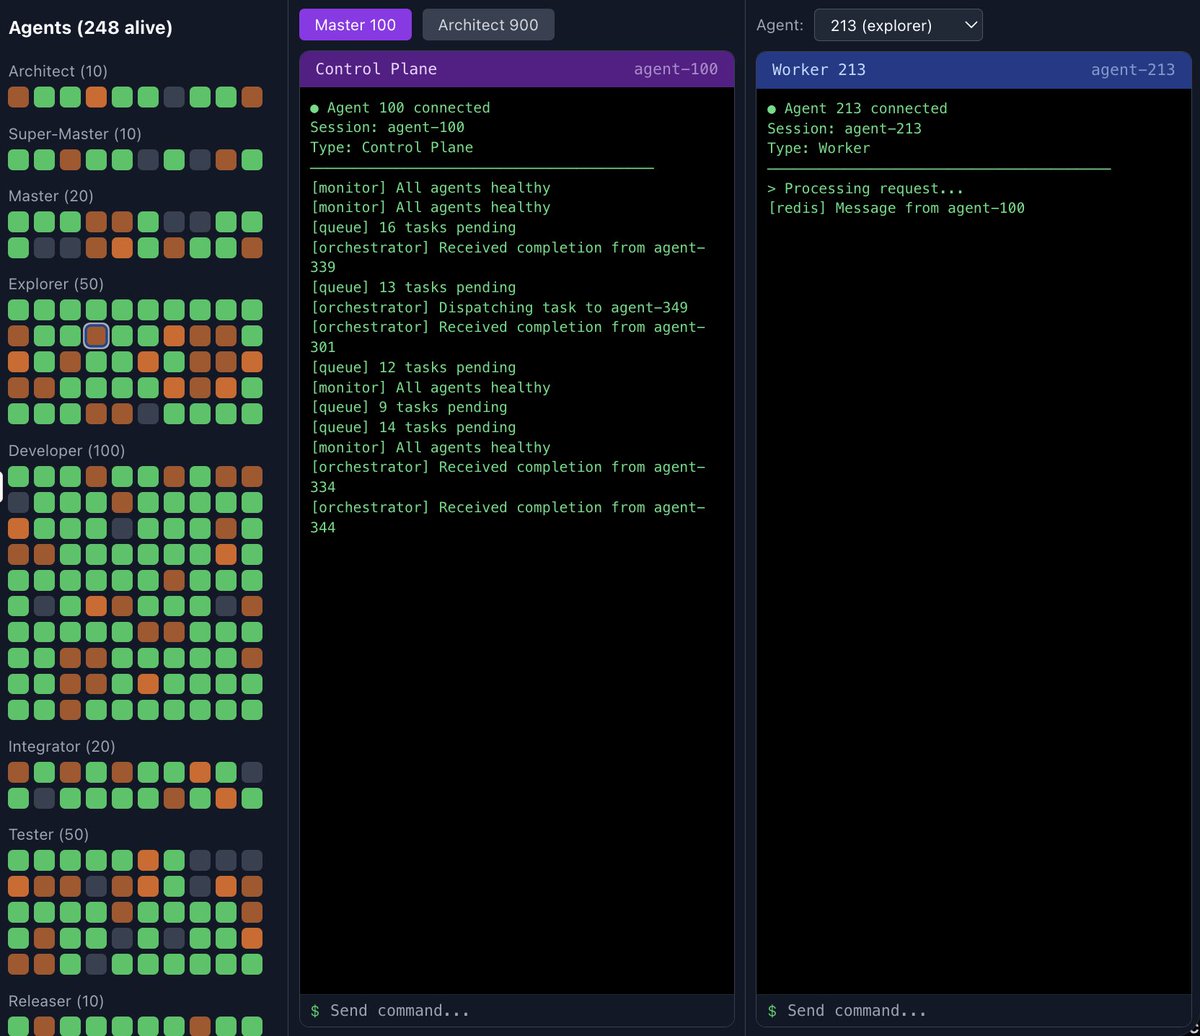The height and width of the screenshot is (1036, 1200).
Task: Click the line 'Type: Worker'
Action: coord(819,148)
